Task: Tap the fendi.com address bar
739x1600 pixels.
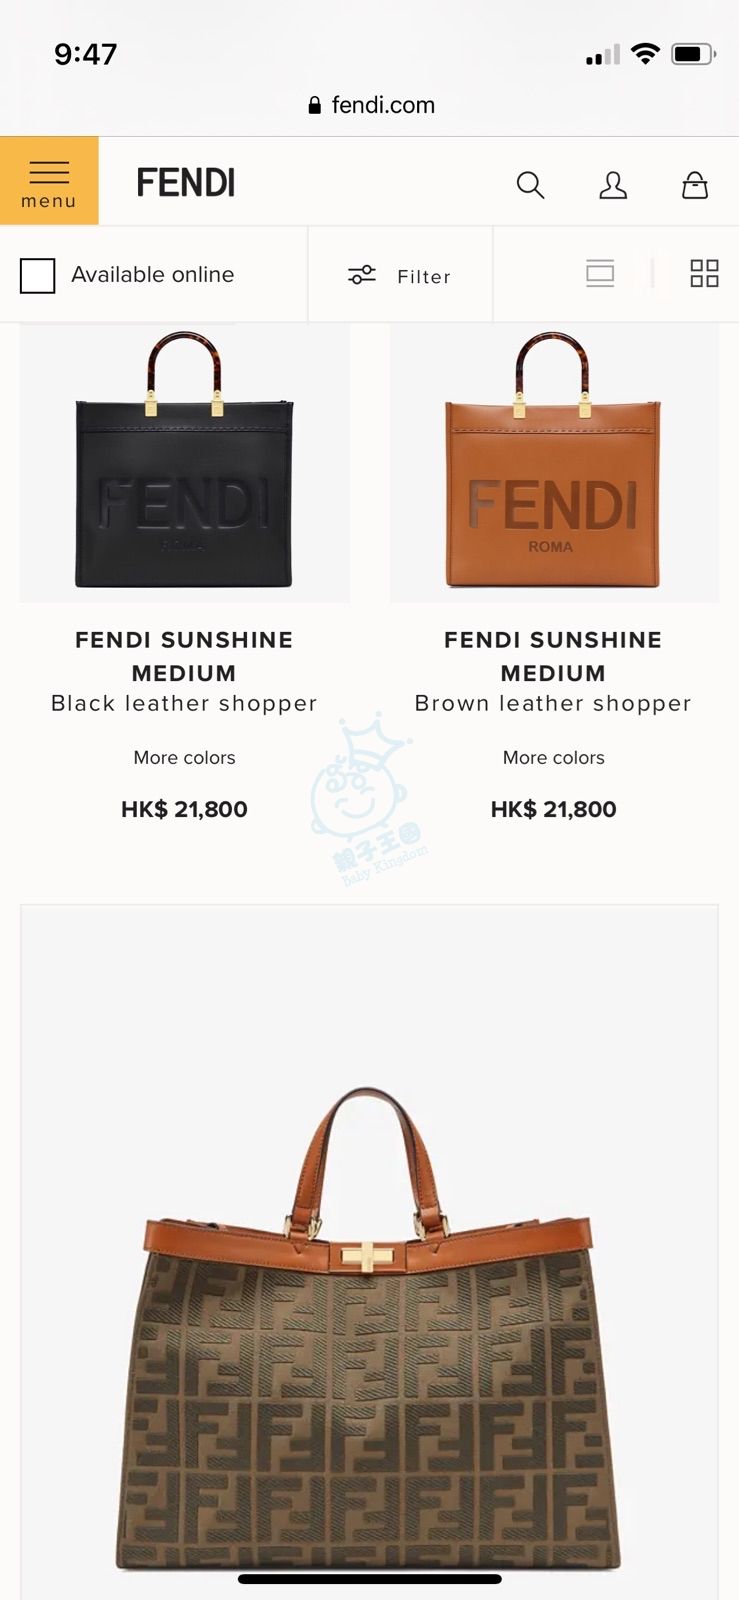Action: pyautogui.click(x=371, y=105)
